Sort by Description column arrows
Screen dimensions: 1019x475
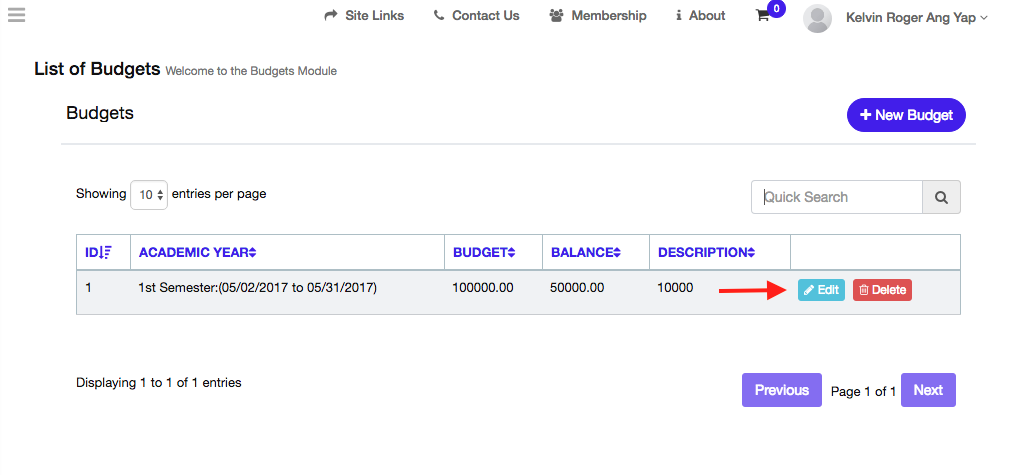pyautogui.click(x=750, y=253)
